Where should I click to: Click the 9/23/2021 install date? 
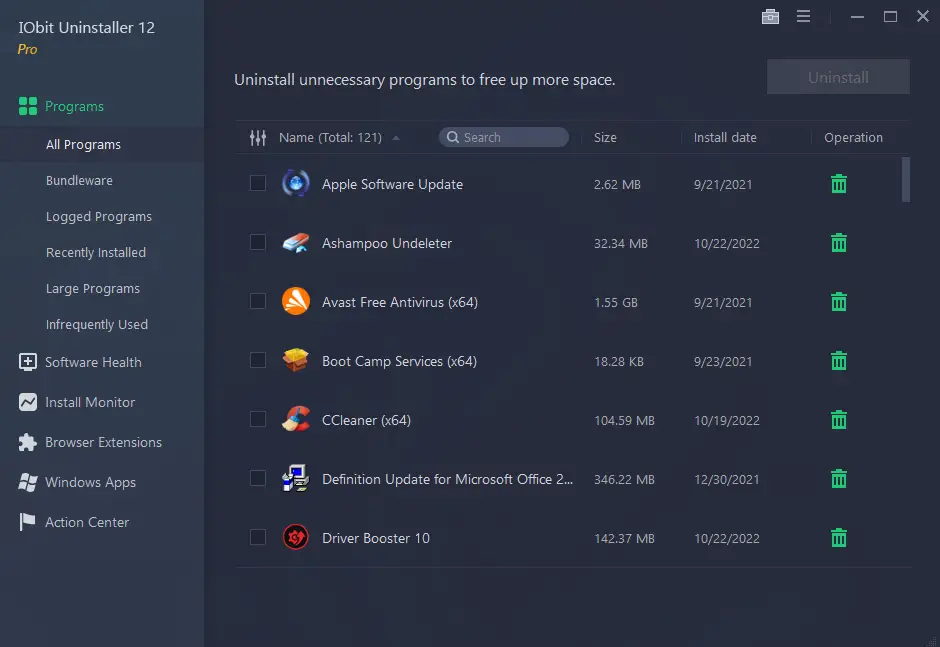(723, 362)
